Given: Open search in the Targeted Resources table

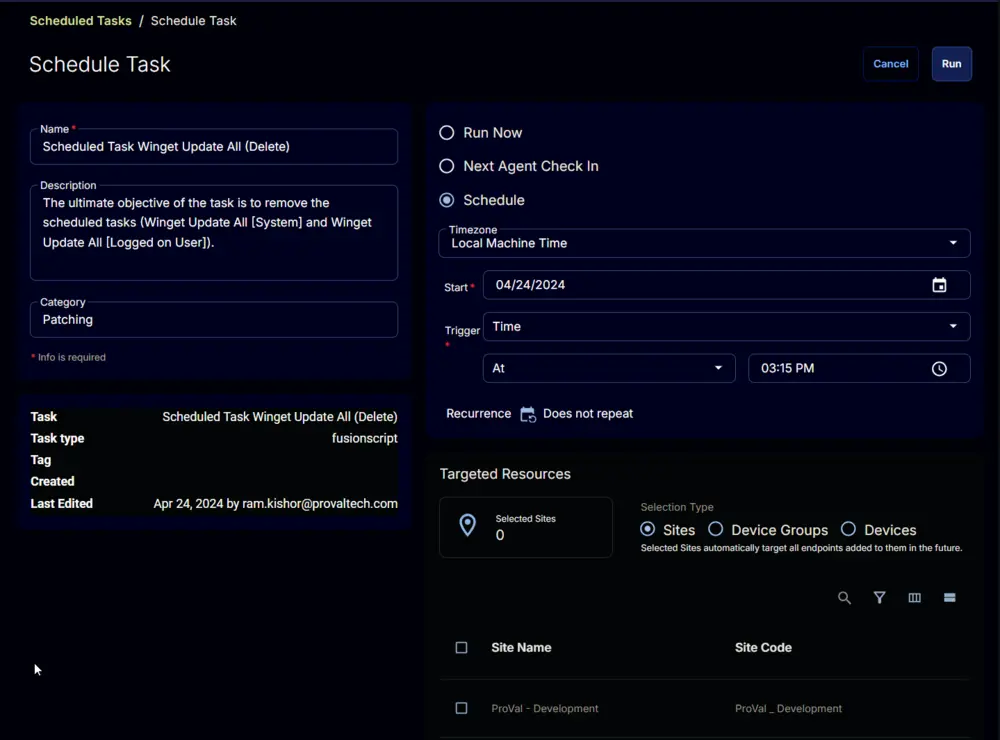Looking at the screenshot, I should (x=844, y=598).
